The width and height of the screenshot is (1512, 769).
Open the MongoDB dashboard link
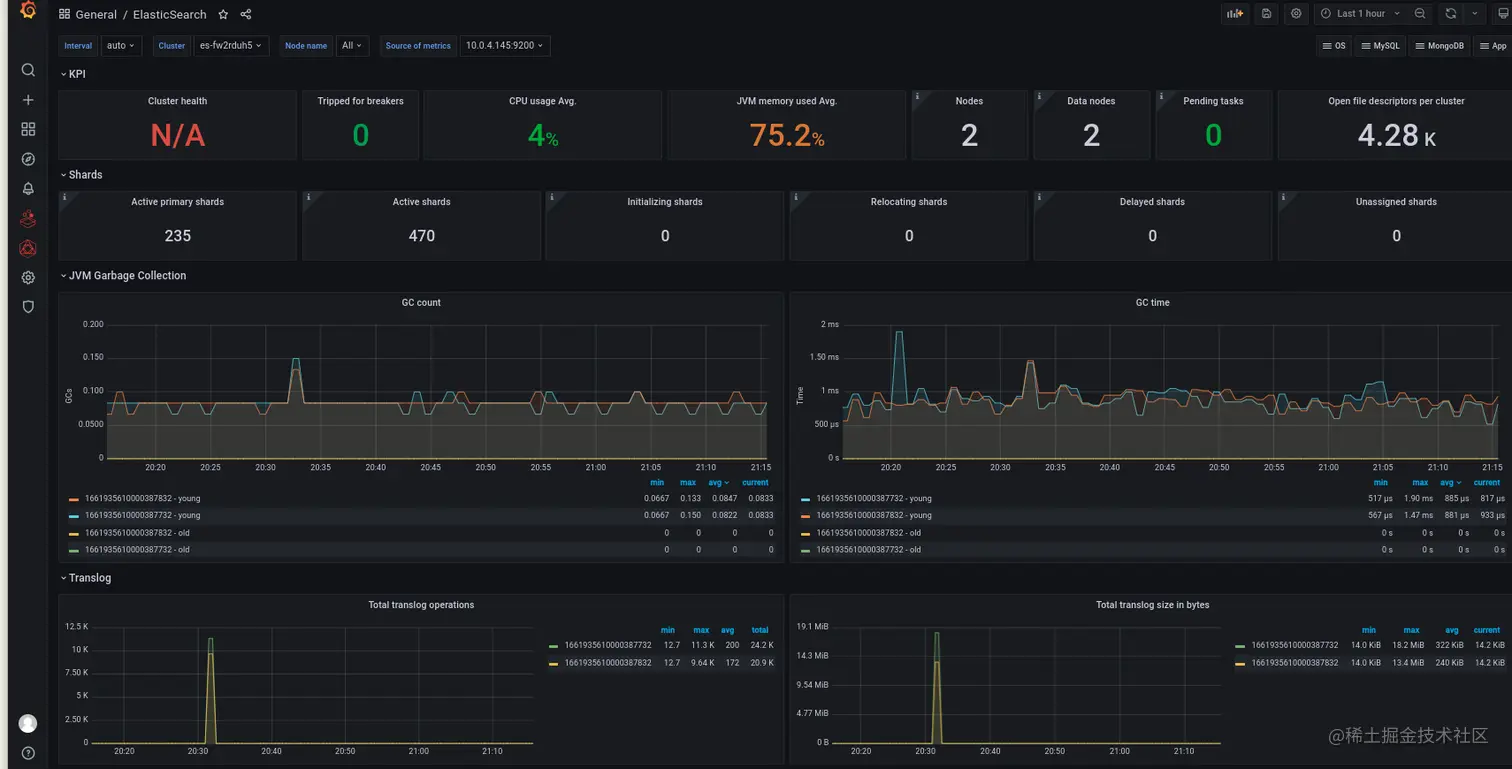[x=1439, y=46]
